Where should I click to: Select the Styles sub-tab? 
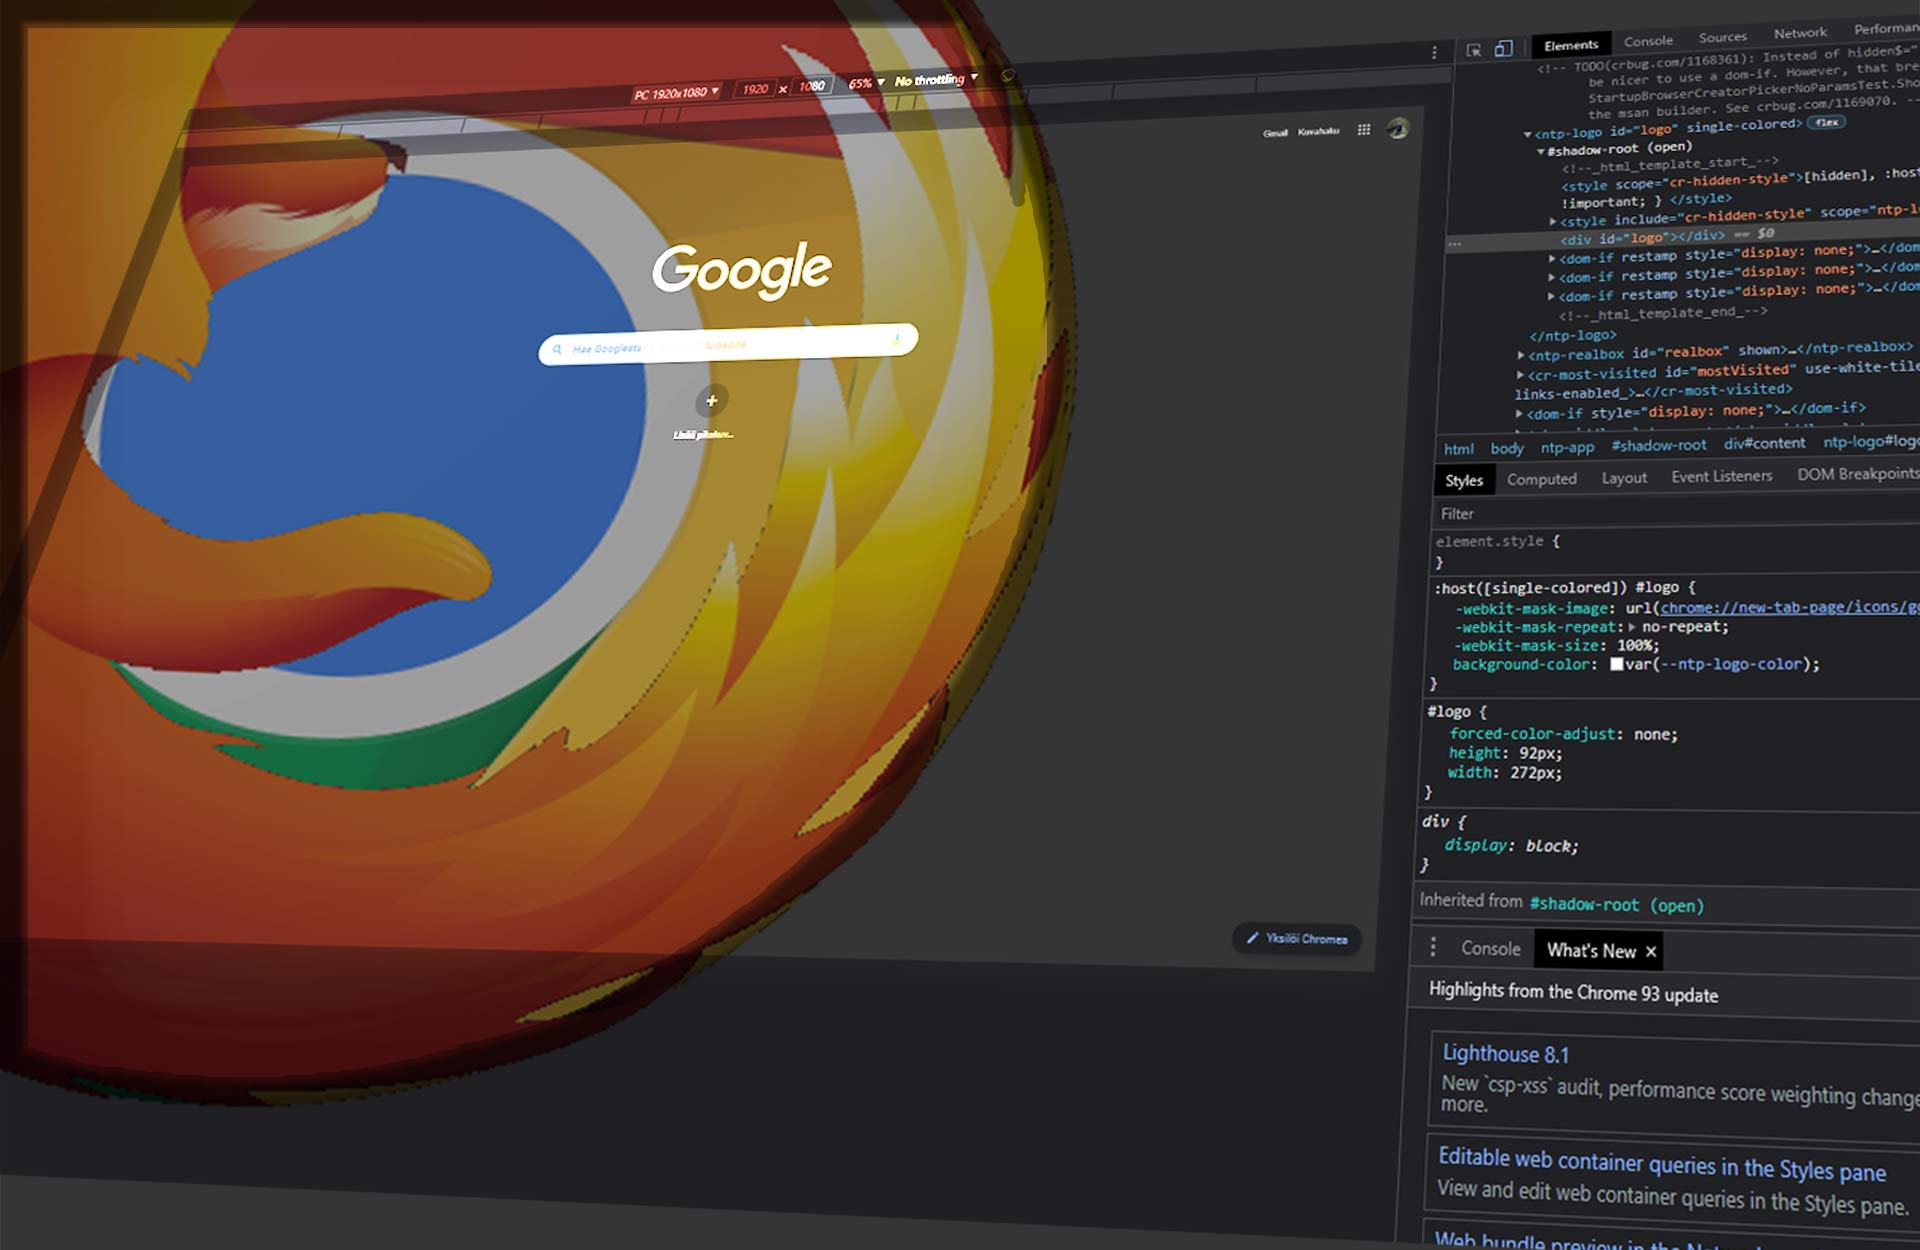coord(1464,481)
